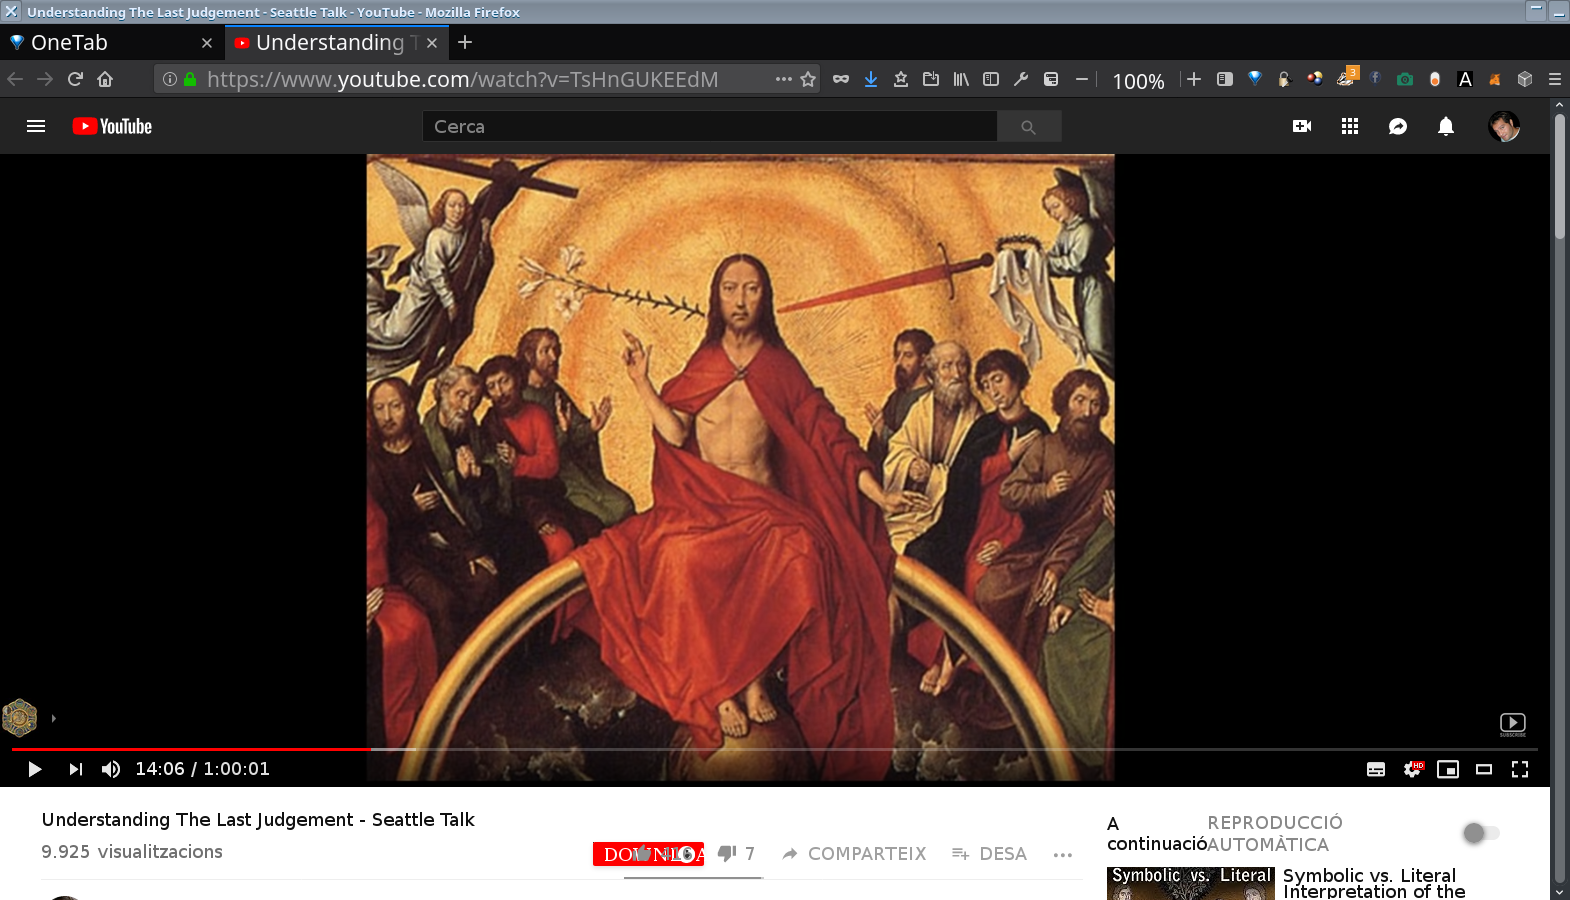
Task: Toggle the Firefox sidebar
Action: click(x=991, y=79)
